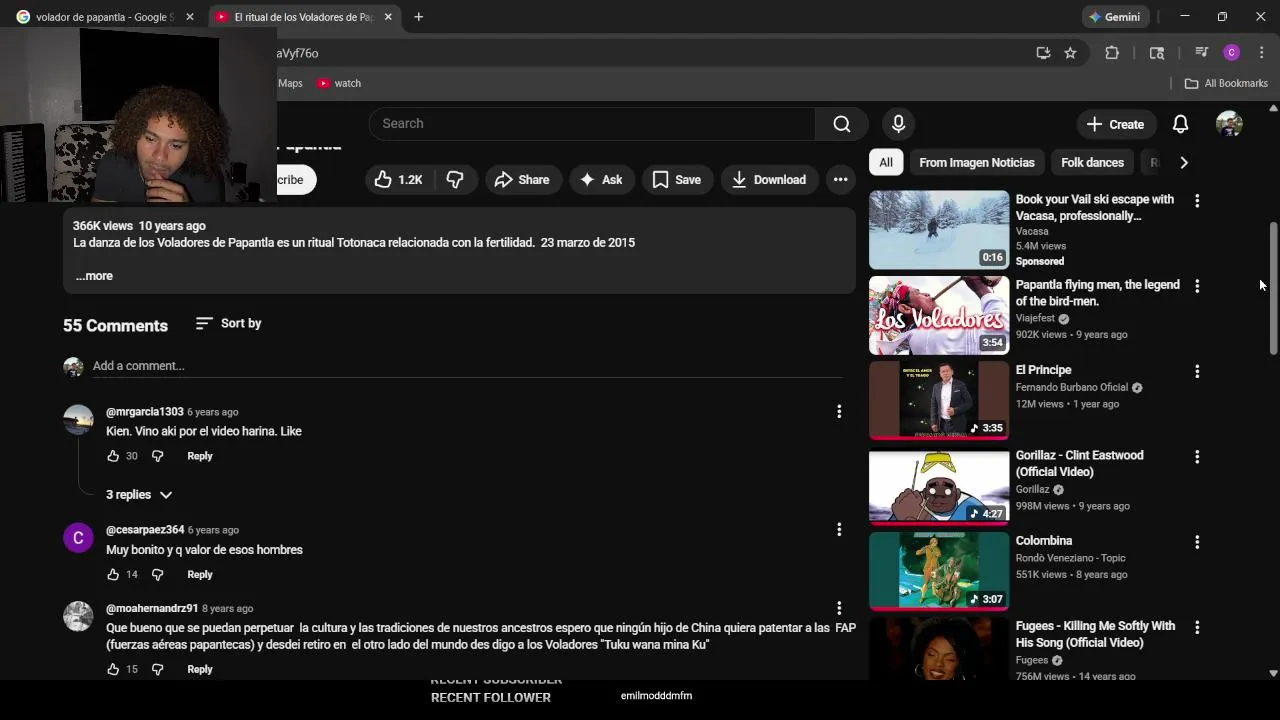Save video to playlist
This screenshot has height=720, width=1280.
click(x=677, y=180)
